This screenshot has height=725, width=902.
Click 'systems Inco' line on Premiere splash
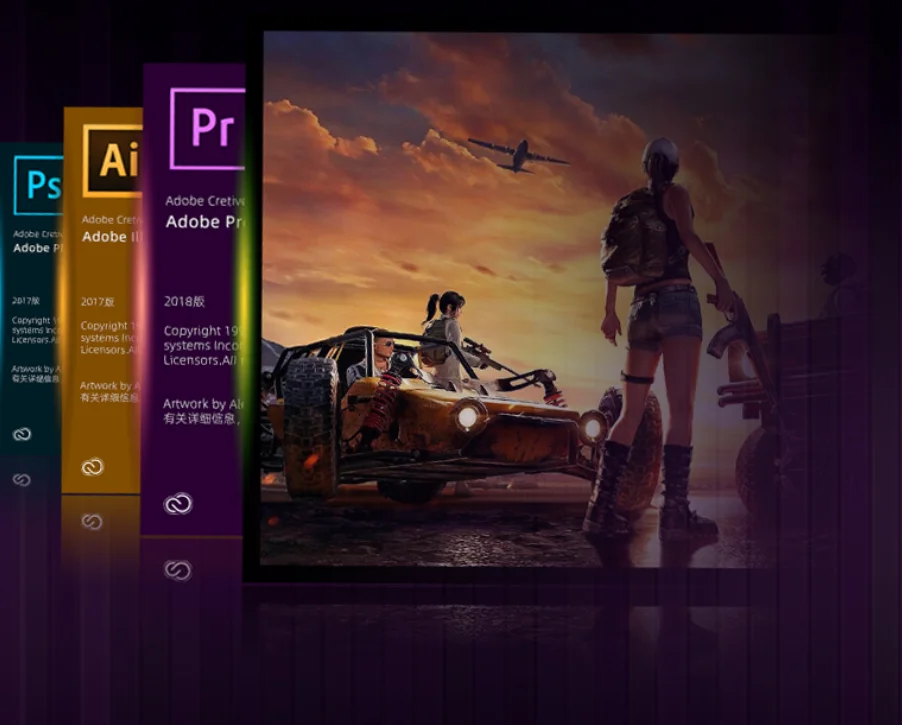click(x=204, y=346)
